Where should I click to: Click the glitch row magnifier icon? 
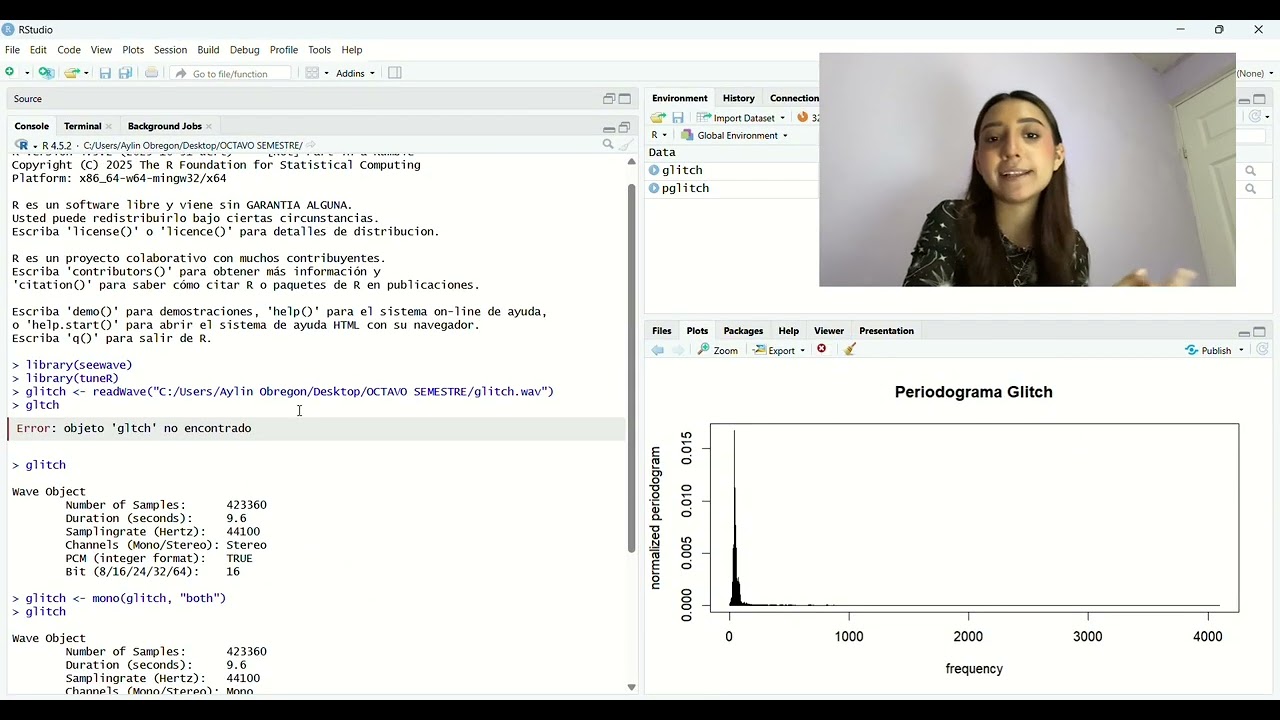[x=1250, y=171]
